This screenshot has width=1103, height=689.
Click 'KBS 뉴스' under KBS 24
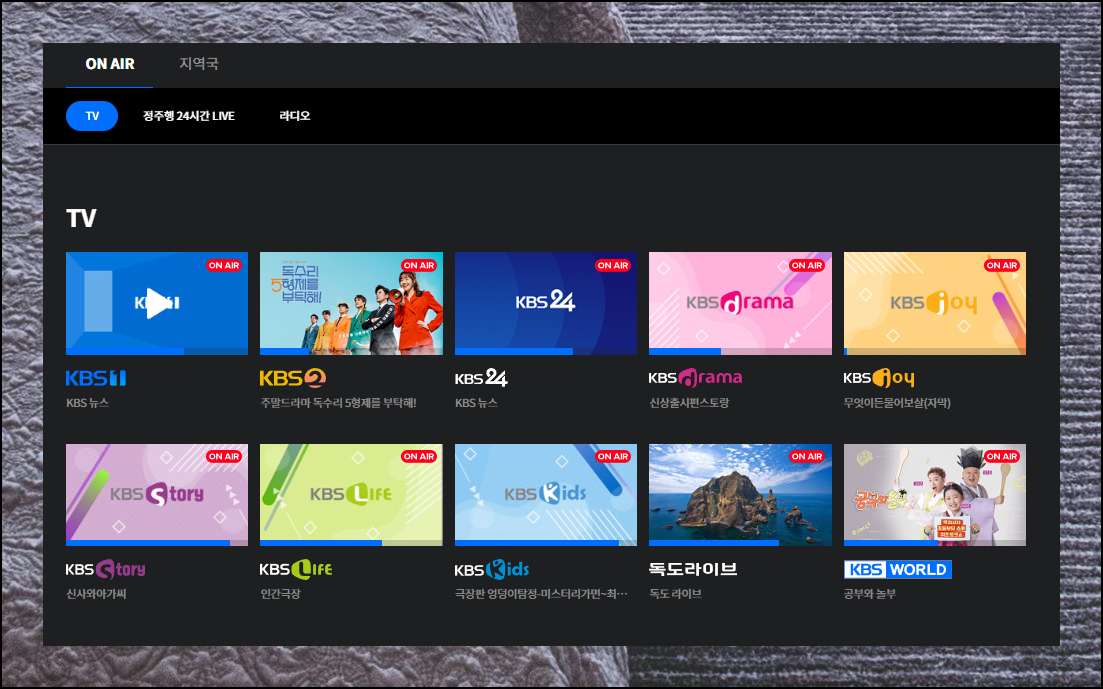point(476,403)
